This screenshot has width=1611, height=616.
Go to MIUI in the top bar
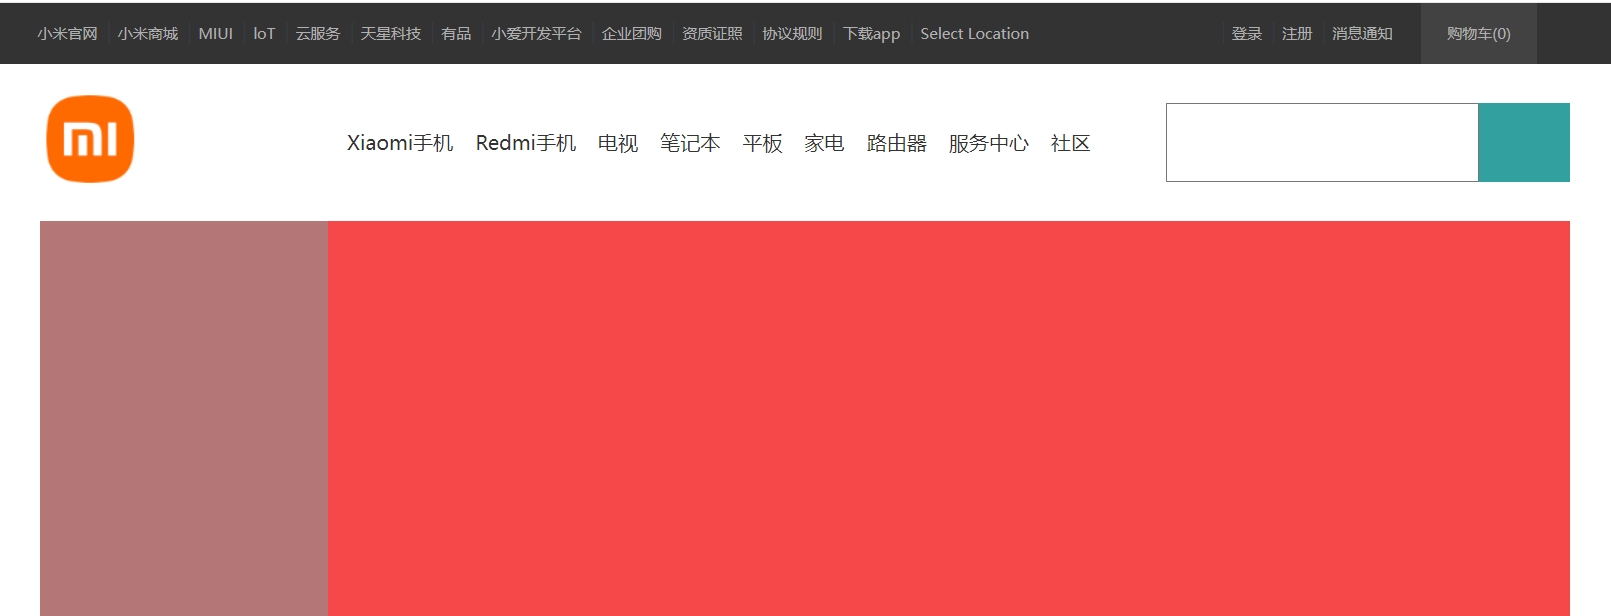pos(216,34)
